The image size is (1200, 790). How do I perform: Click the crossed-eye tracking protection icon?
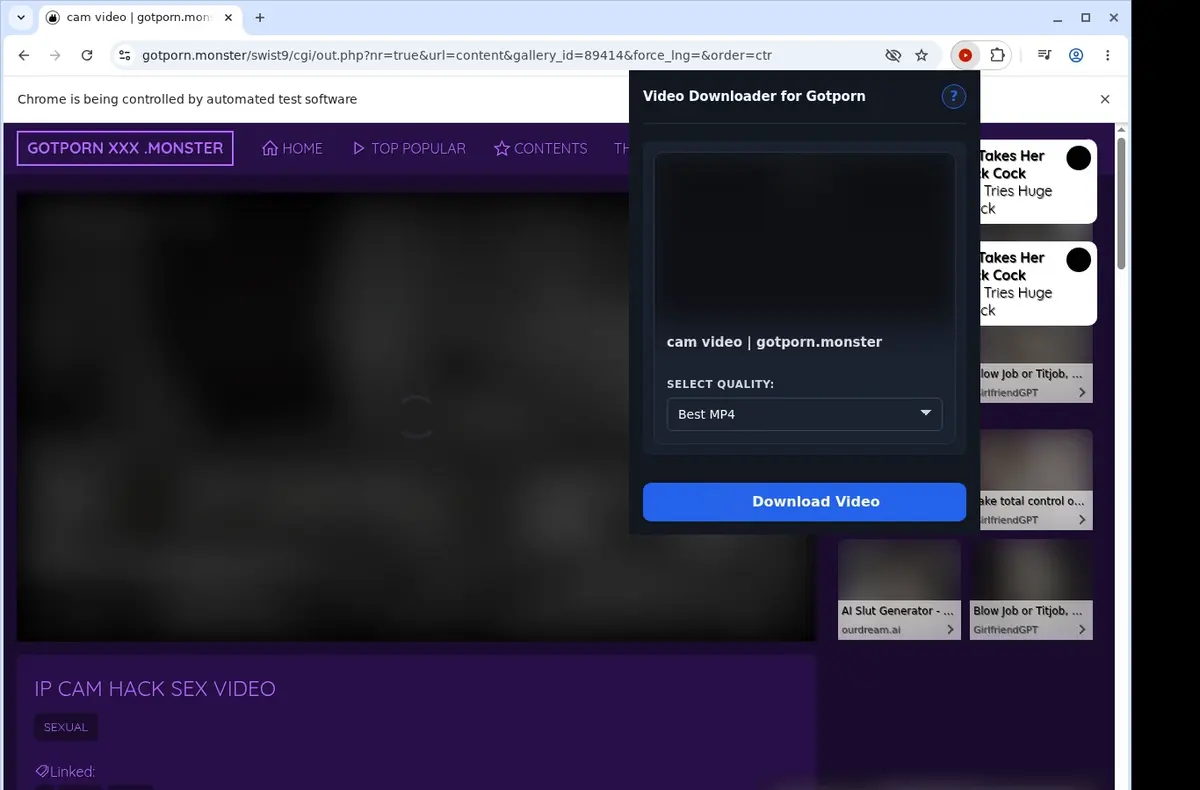point(893,56)
